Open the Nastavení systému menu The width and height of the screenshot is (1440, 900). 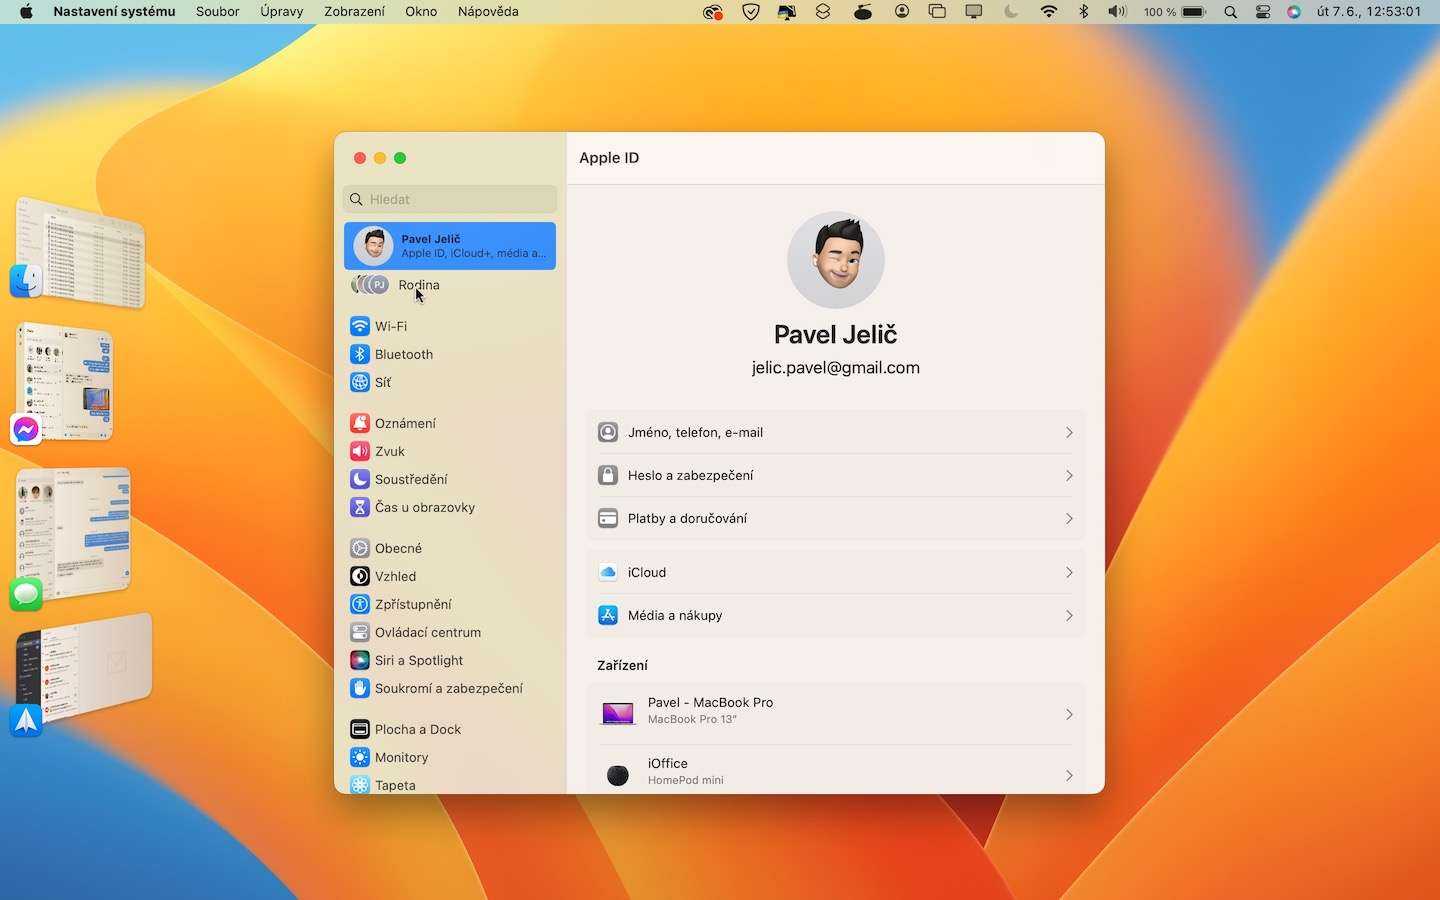[114, 12]
